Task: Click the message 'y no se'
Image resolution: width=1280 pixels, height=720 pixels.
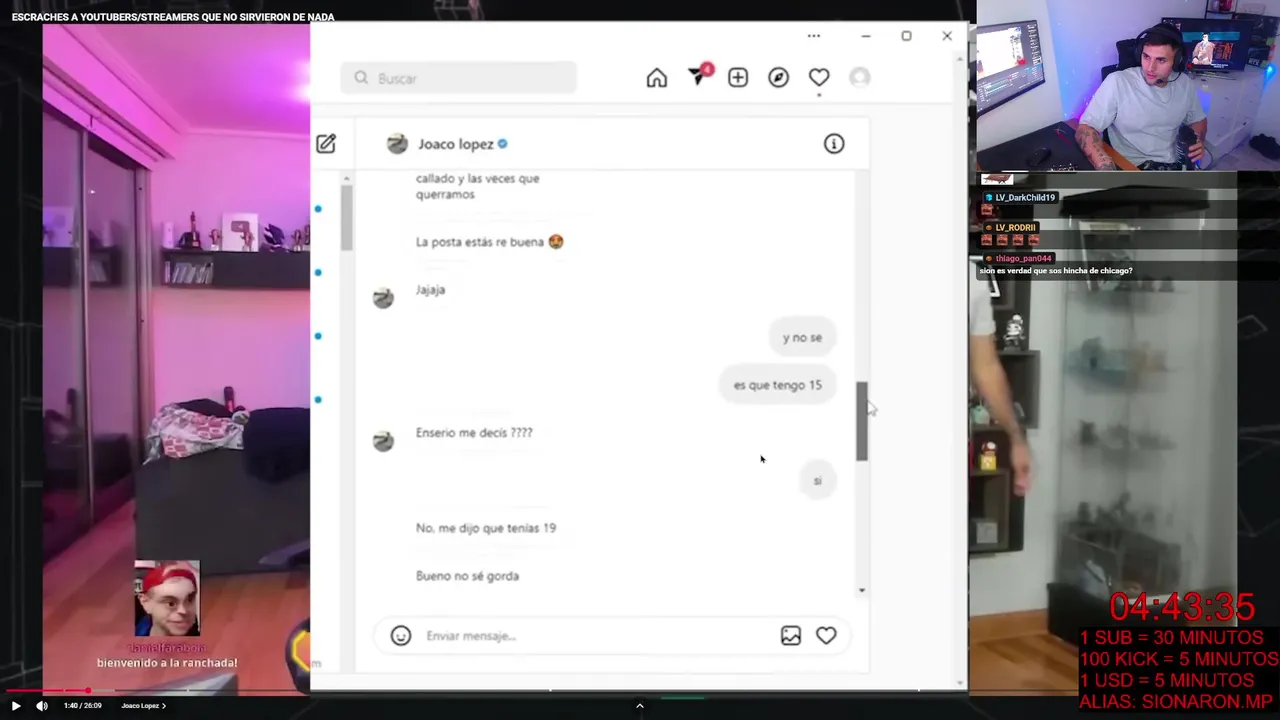Action: click(x=802, y=337)
